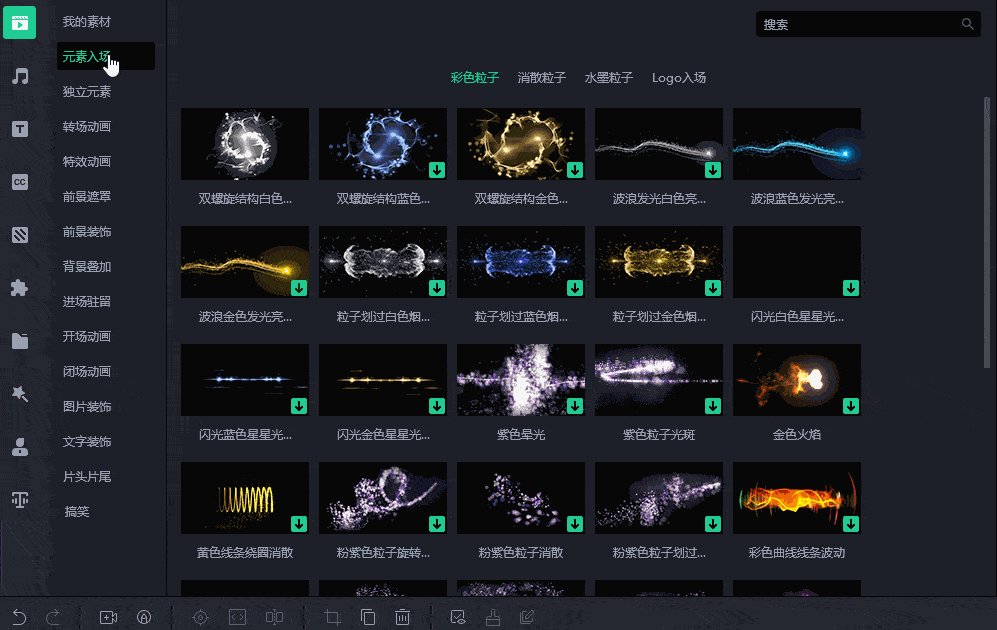997x630 pixels.
Task: Open the text-to-speech icon at sidebar bottom
Action: coord(20,500)
